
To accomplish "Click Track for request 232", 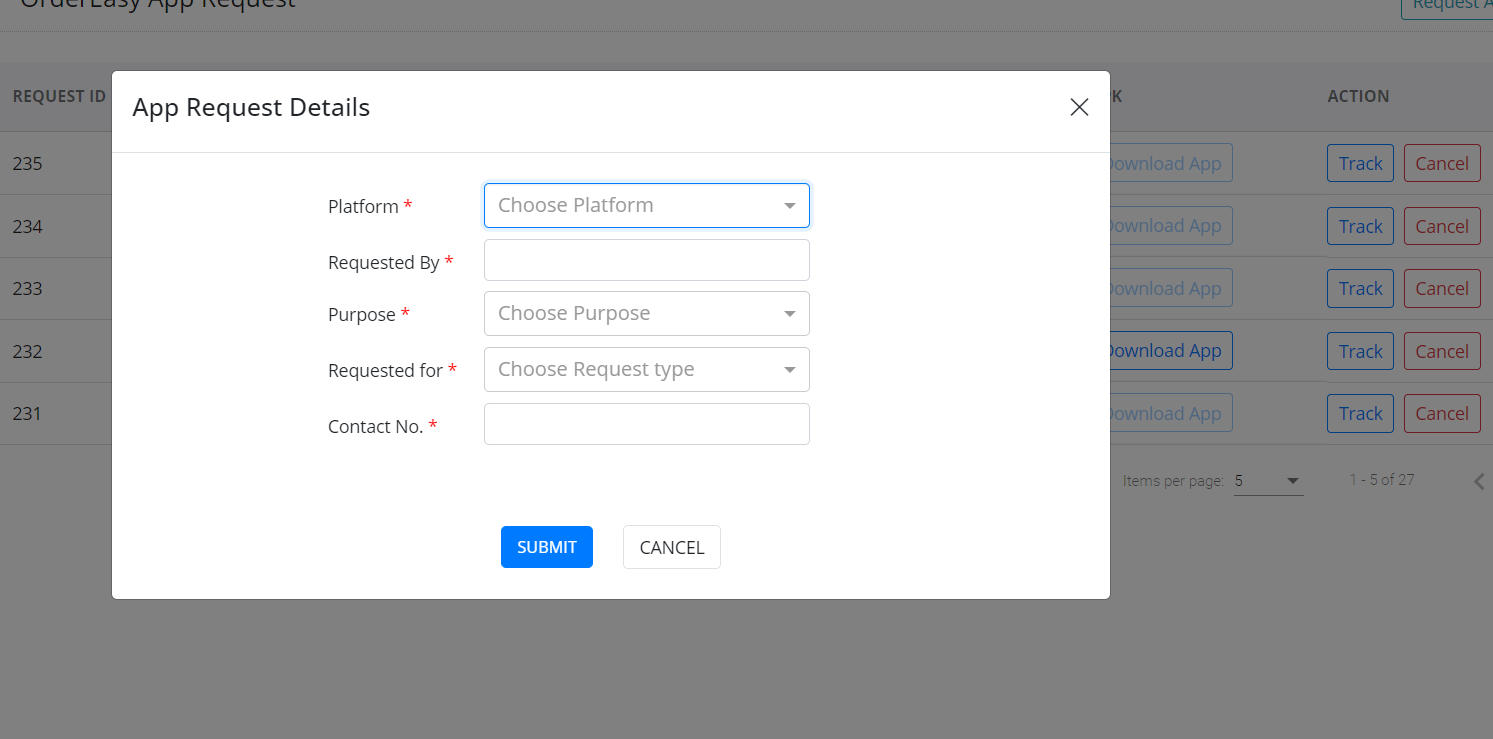I will [1360, 351].
